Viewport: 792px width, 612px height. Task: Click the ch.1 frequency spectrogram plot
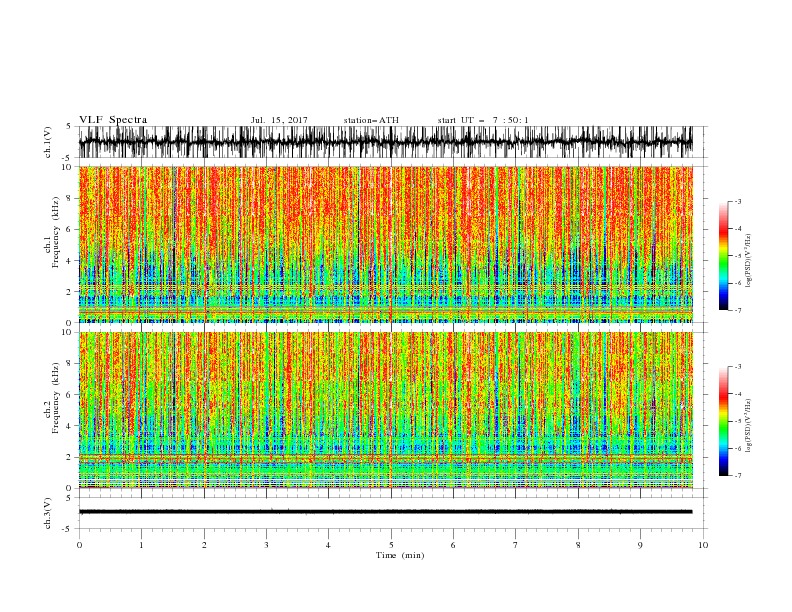pos(386,244)
